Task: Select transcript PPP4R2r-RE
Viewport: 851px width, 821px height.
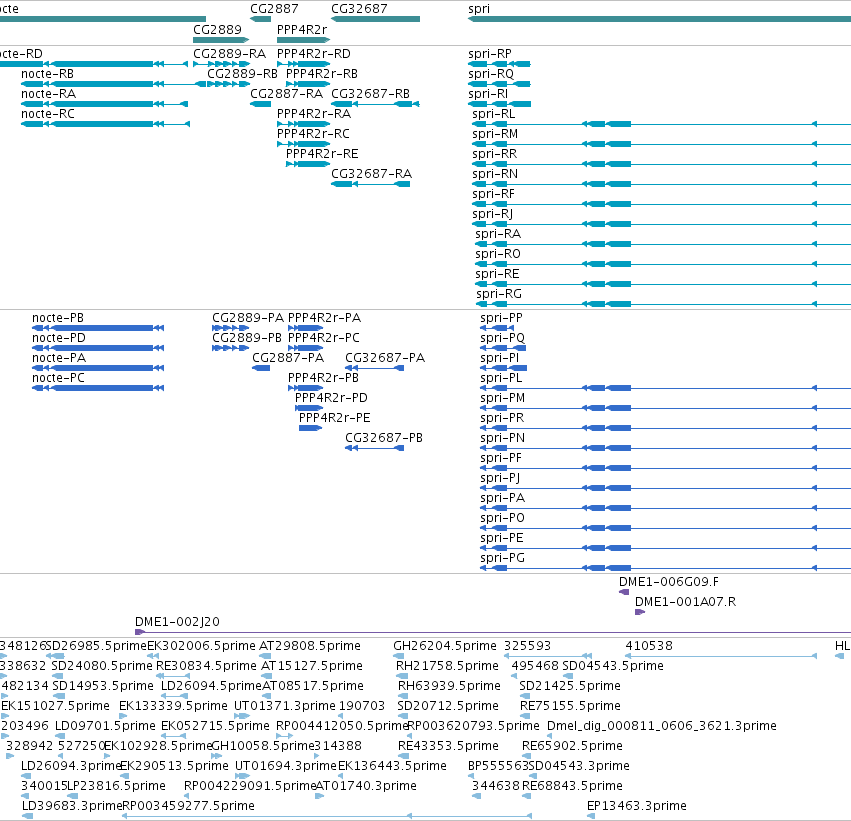Action: [x=322, y=154]
